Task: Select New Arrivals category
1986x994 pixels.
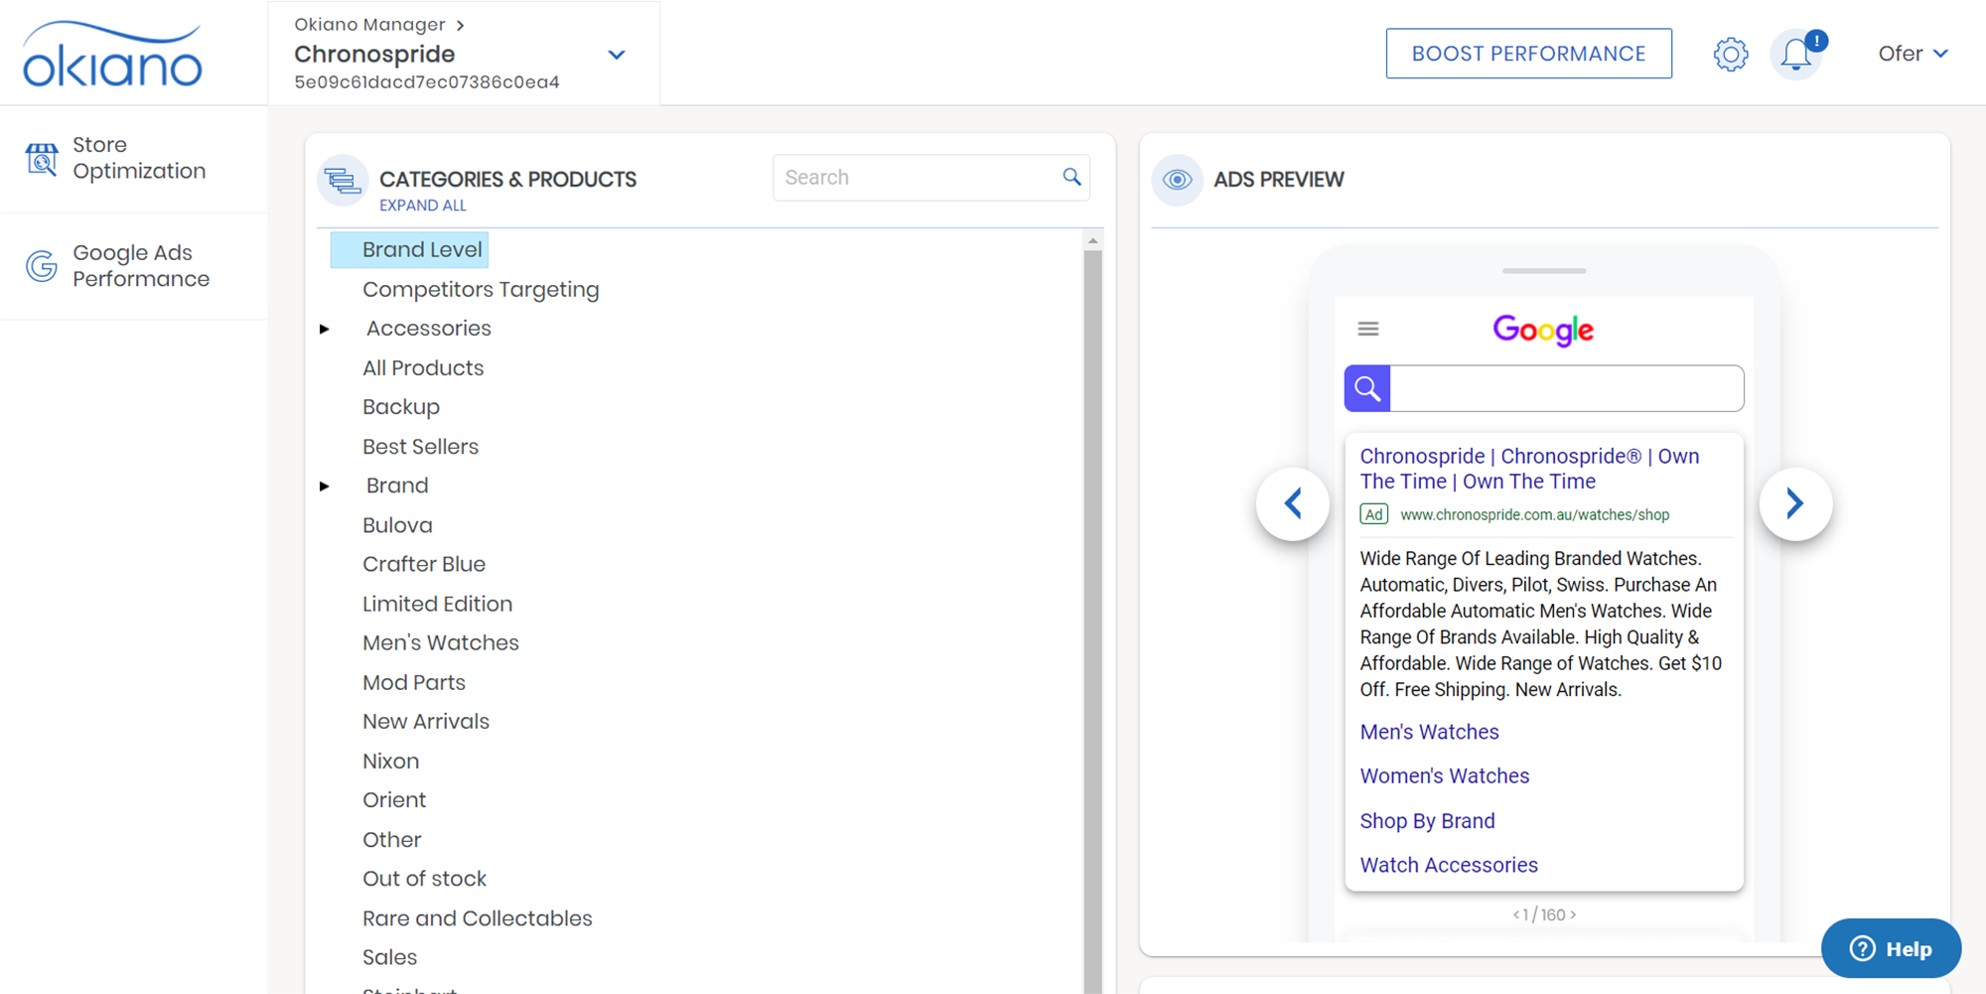Action: 426,722
